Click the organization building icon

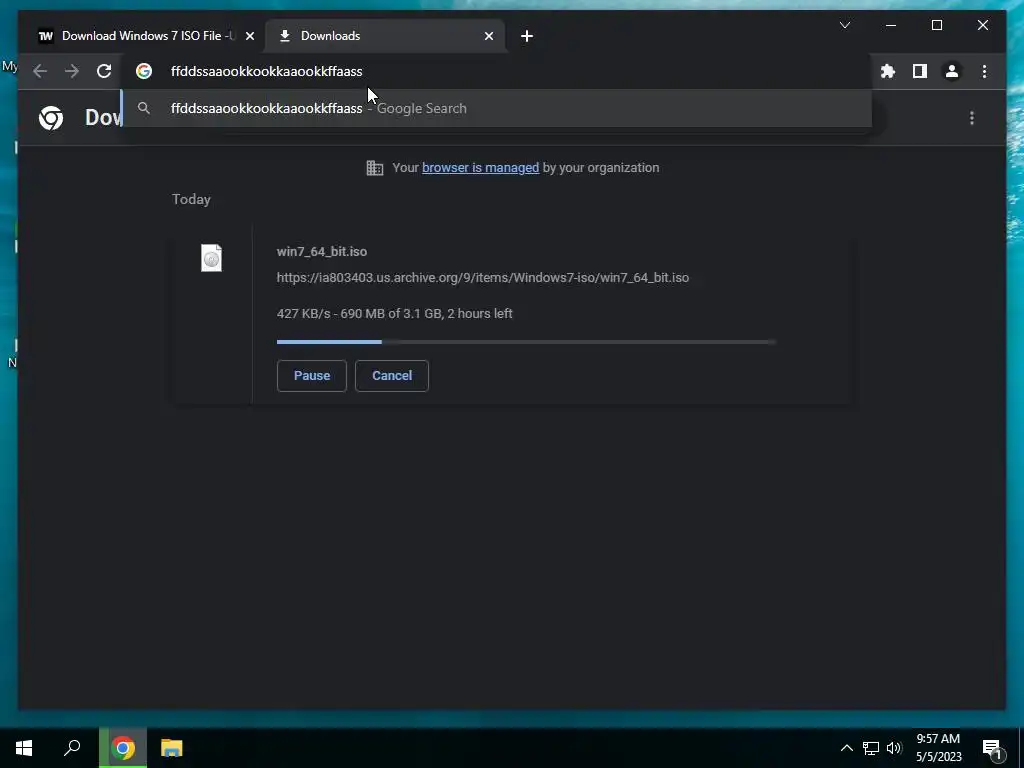(x=375, y=168)
